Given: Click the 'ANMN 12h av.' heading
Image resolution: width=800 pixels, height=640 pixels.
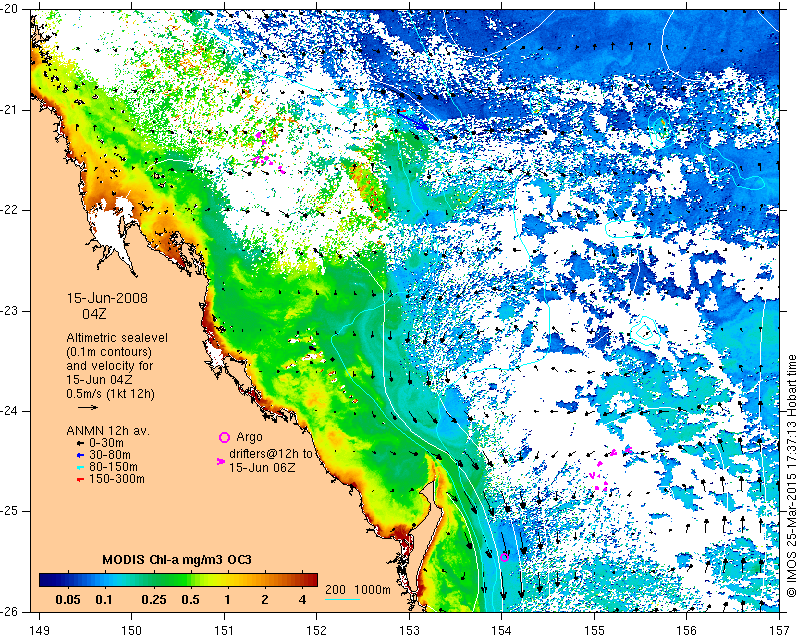Looking at the screenshot, I should [x=108, y=431].
